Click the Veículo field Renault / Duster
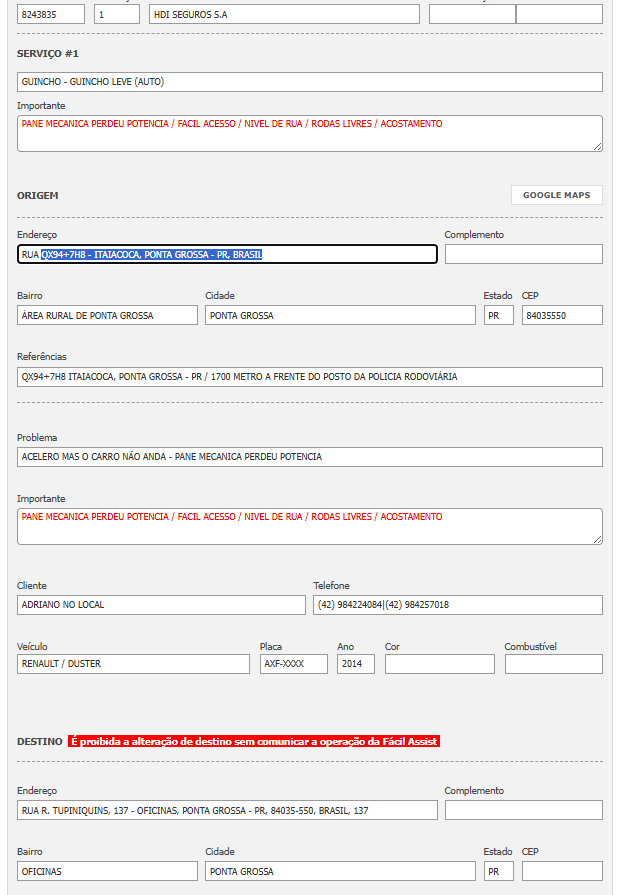625x895 pixels. (x=133, y=664)
